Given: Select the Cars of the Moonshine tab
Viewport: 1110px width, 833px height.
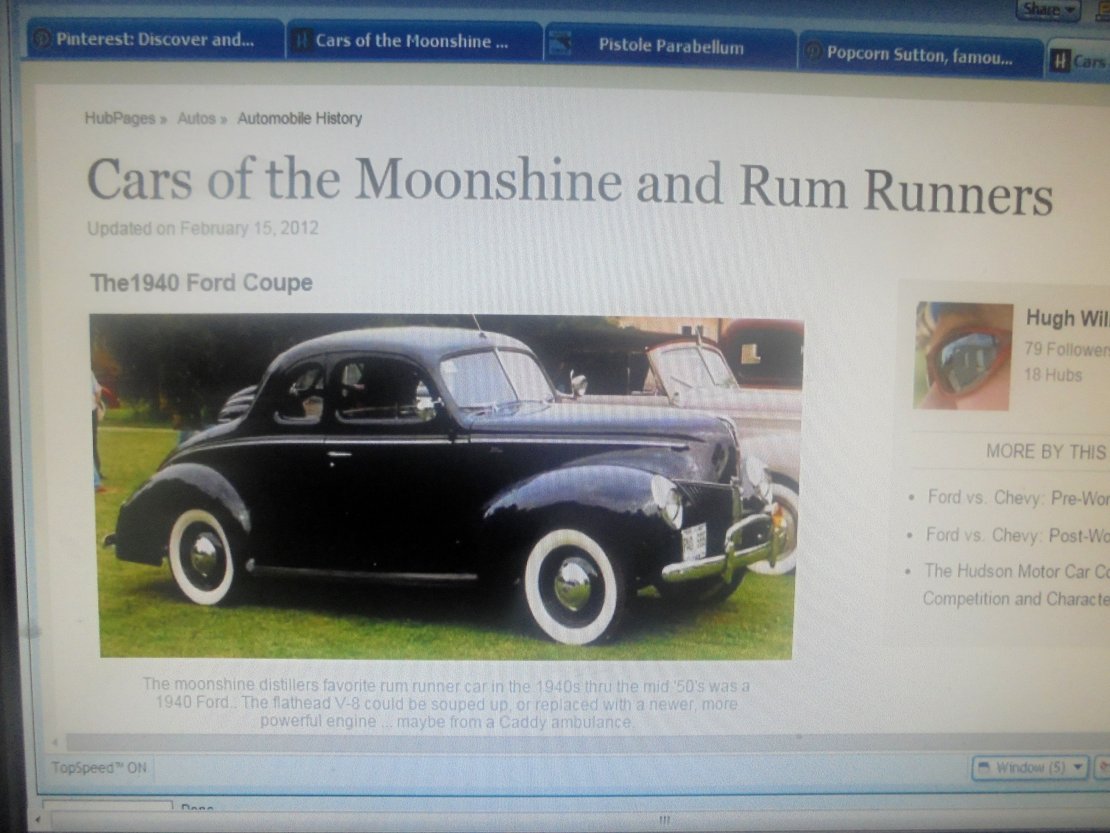Looking at the screenshot, I should 414,41.
